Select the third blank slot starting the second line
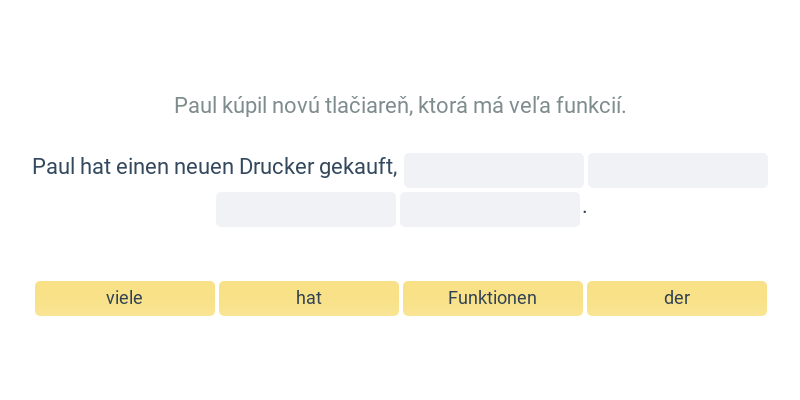Image resolution: width=800 pixels, height=400 pixels. 306,209
